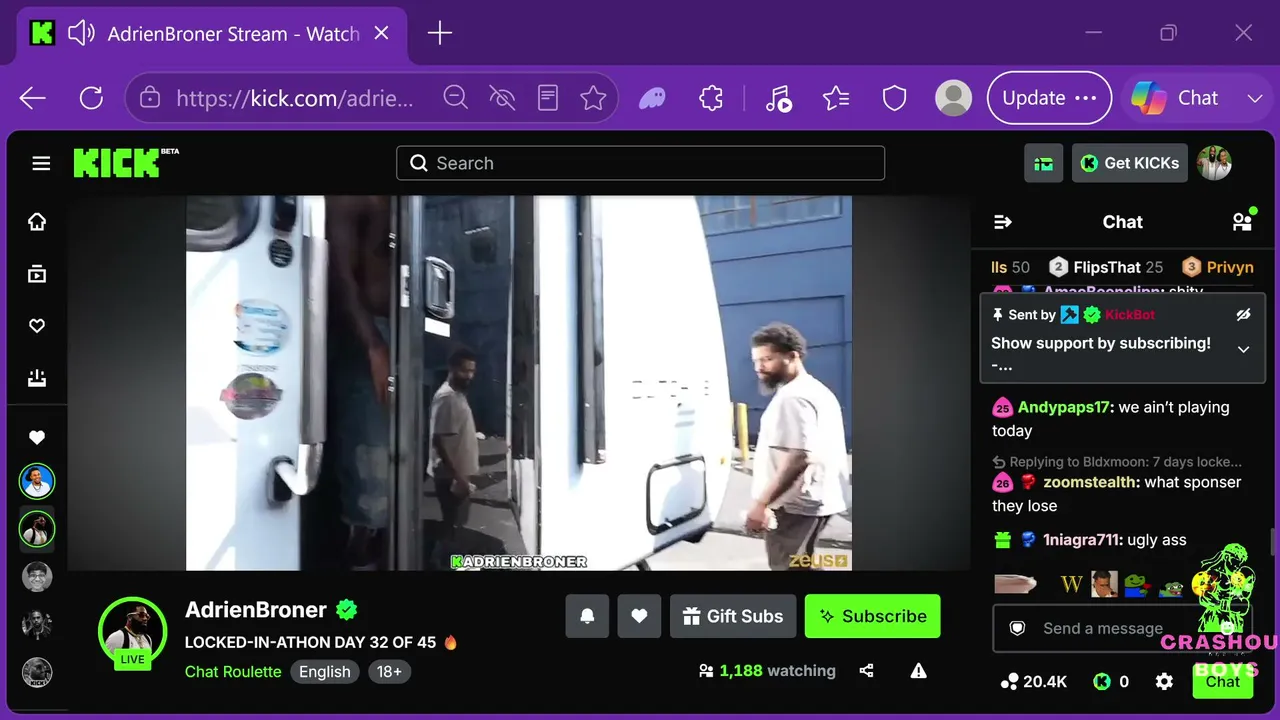Screen dimensions: 1280x720
Task: Click the Andypaps17 username in chat
Action: [1064, 407]
